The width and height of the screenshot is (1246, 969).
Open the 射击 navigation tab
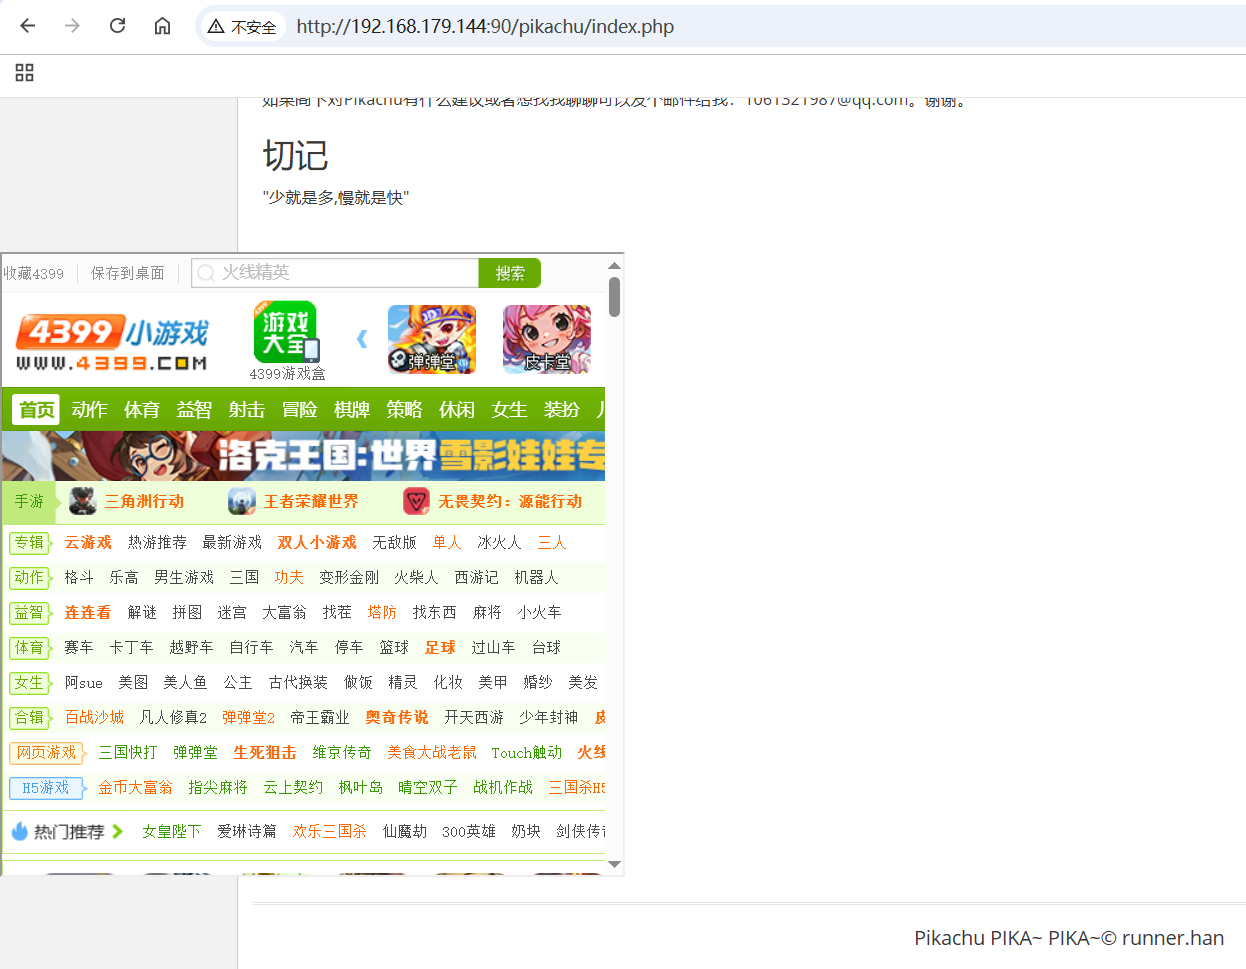coord(246,410)
